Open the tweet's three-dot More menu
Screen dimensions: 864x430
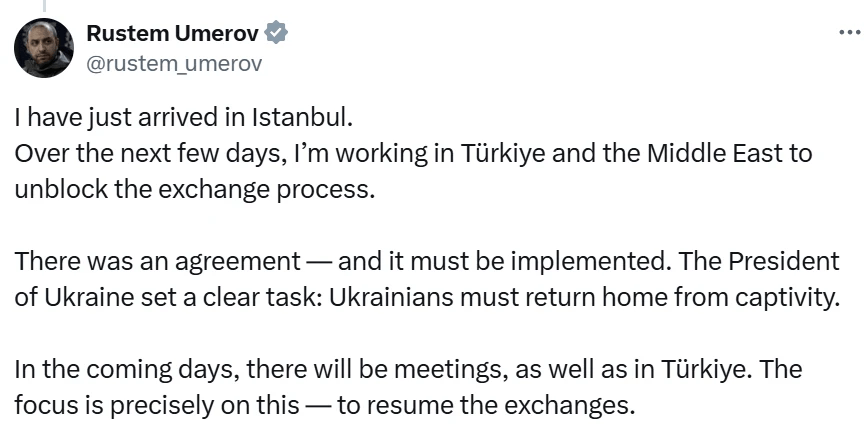pyautogui.click(x=848, y=32)
